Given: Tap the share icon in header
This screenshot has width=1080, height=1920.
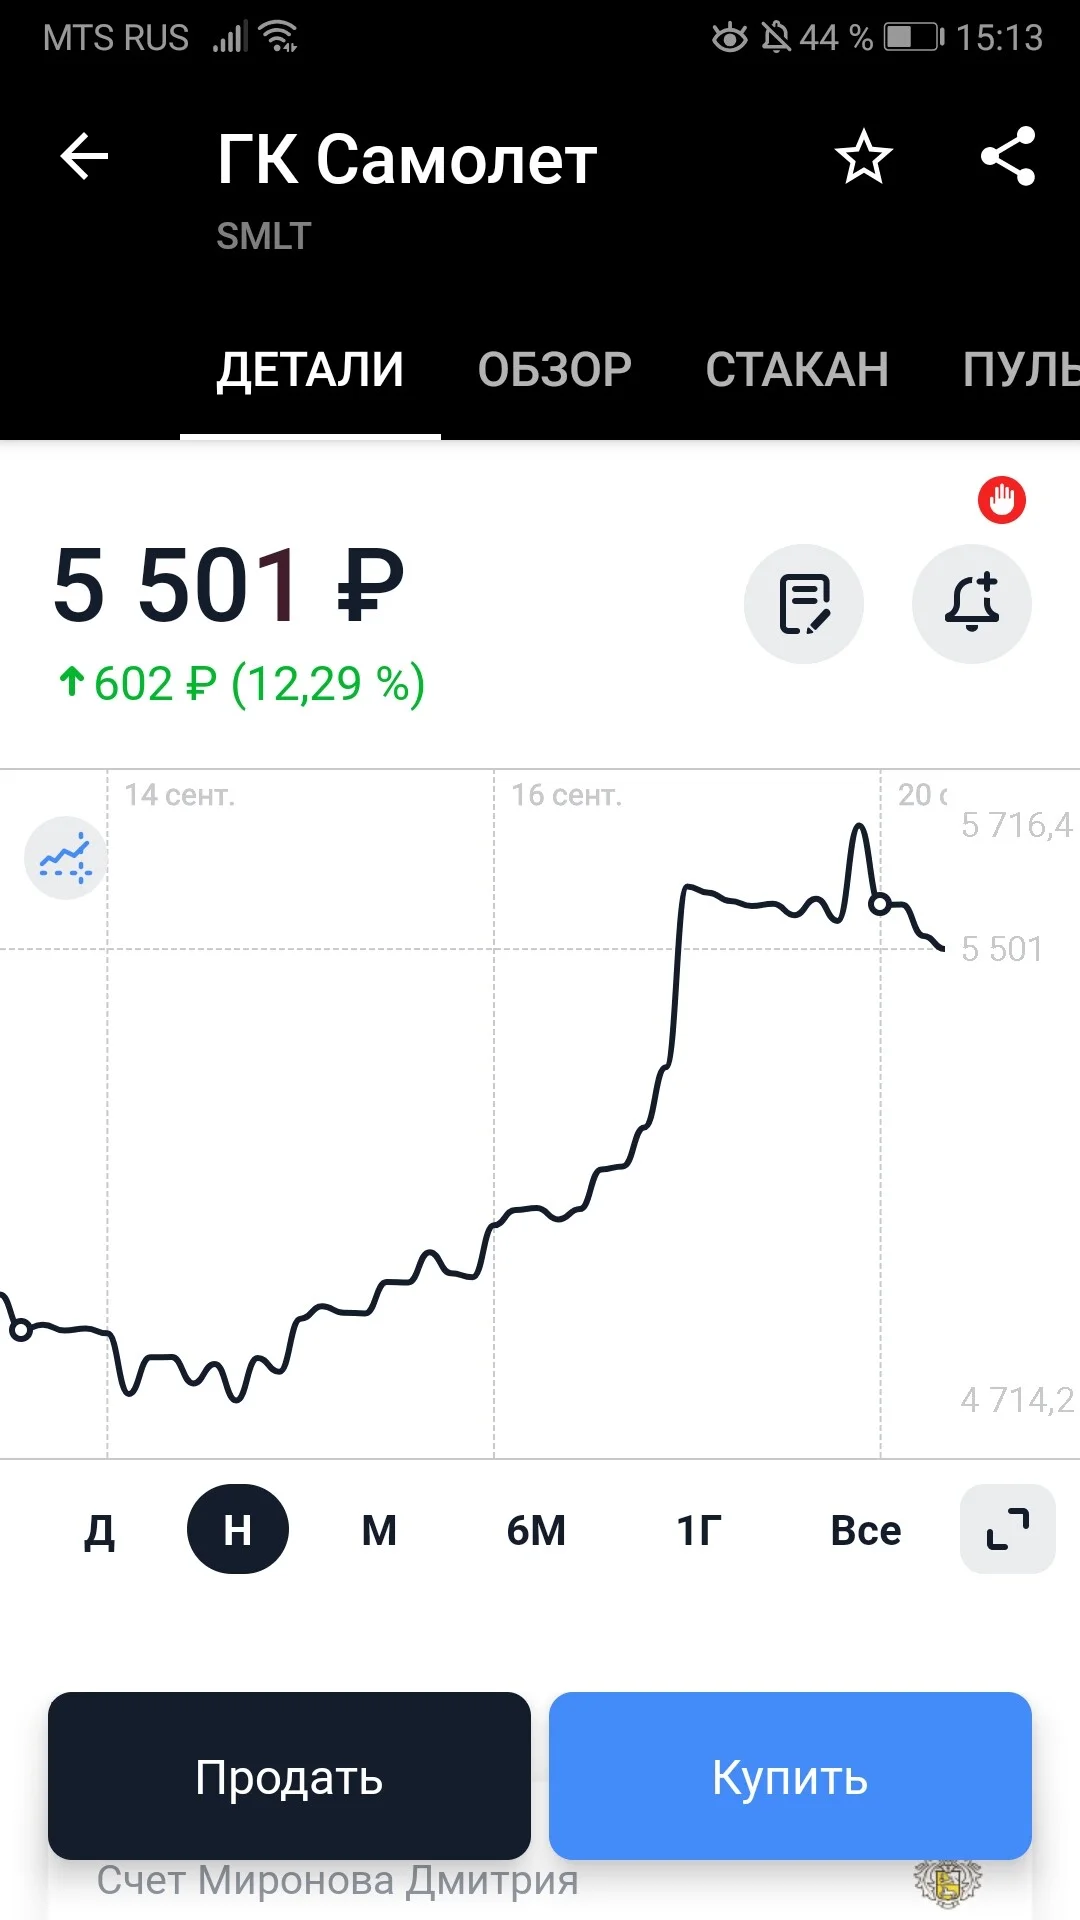Looking at the screenshot, I should [1008, 156].
